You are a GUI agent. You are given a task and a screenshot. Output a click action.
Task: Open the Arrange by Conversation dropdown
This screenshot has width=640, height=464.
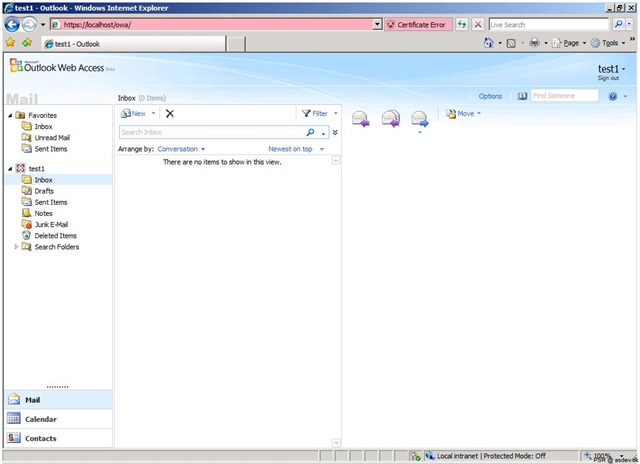coord(181,149)
